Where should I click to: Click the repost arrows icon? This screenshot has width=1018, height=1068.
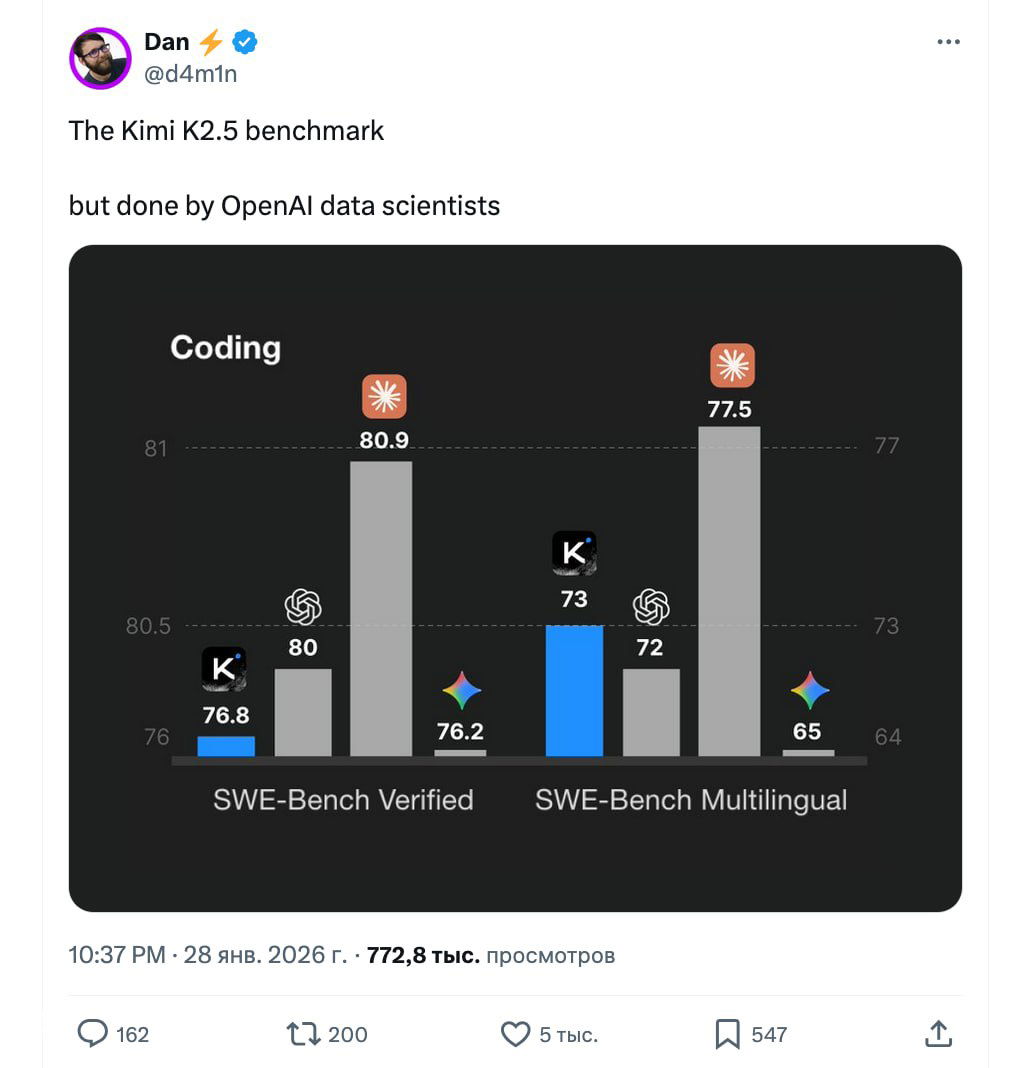pos(303,1033)
